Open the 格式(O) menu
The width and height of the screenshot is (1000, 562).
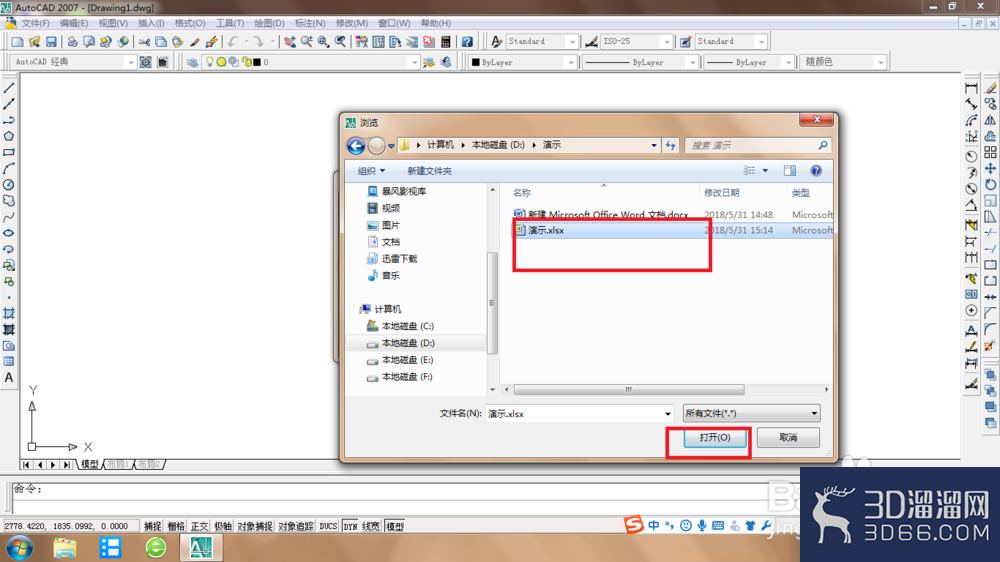pyautogui.click(x=190, y=23)
